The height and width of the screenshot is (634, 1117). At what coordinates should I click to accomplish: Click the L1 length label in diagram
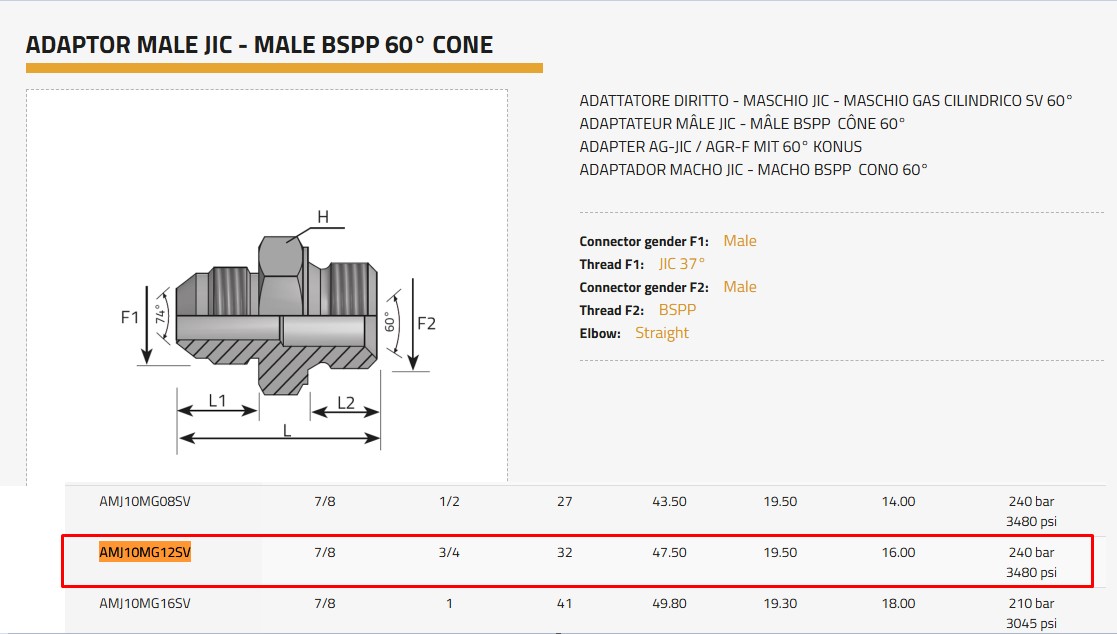[x=217, y=402]
